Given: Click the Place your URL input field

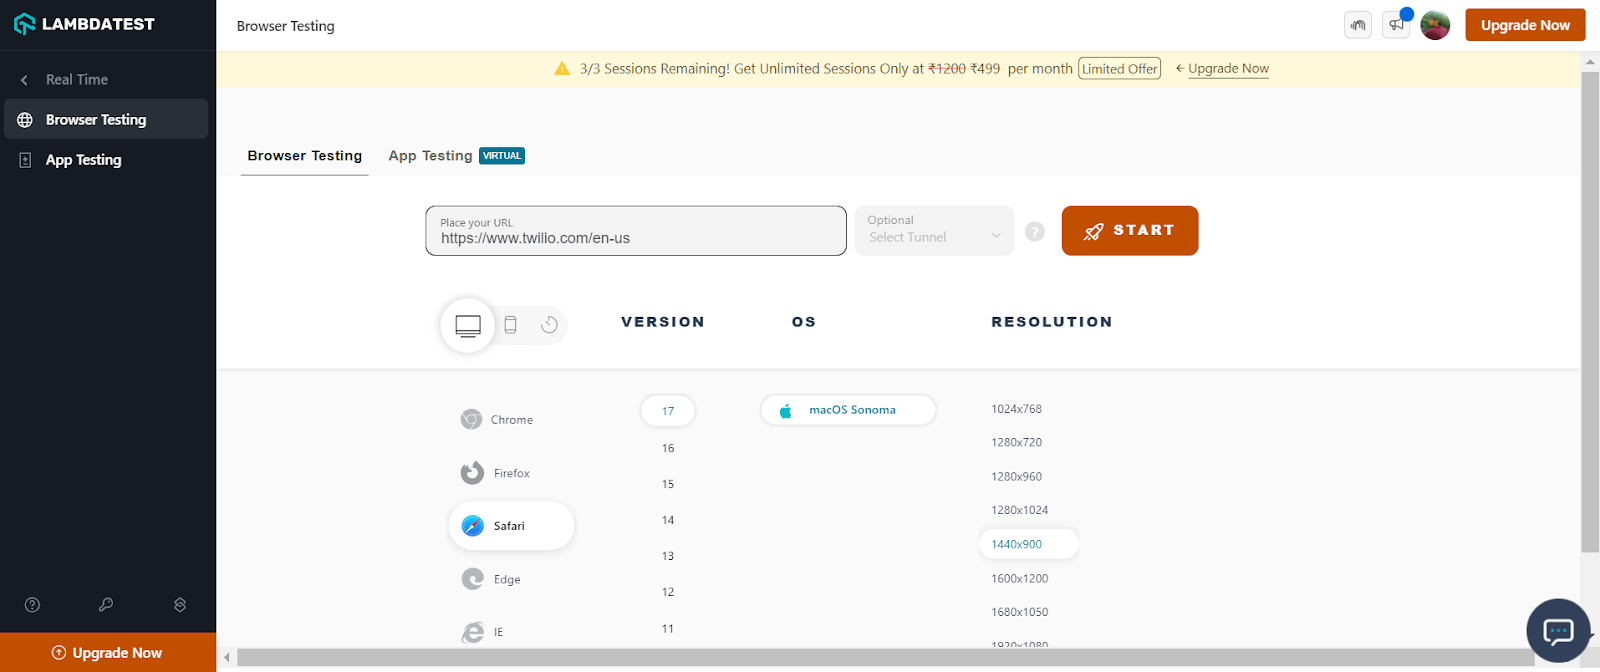Looking at the screenshot, I should [636, 238].
